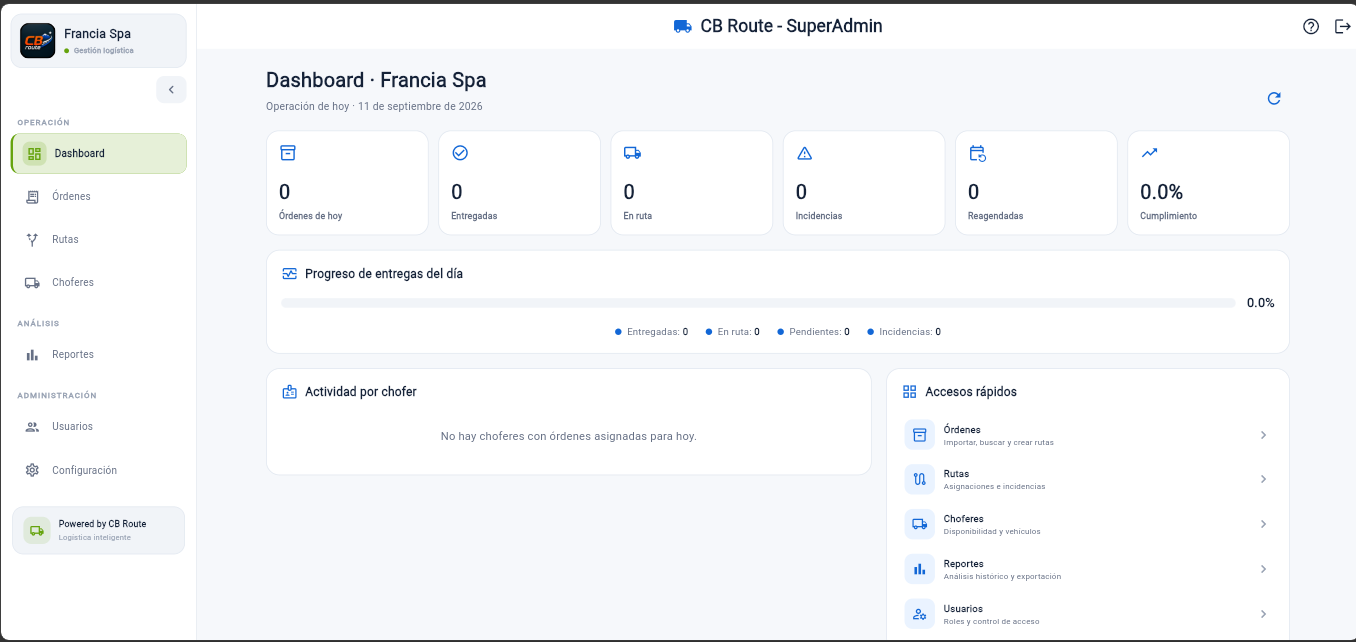Click the logout icon in the header

(1343, 26)
